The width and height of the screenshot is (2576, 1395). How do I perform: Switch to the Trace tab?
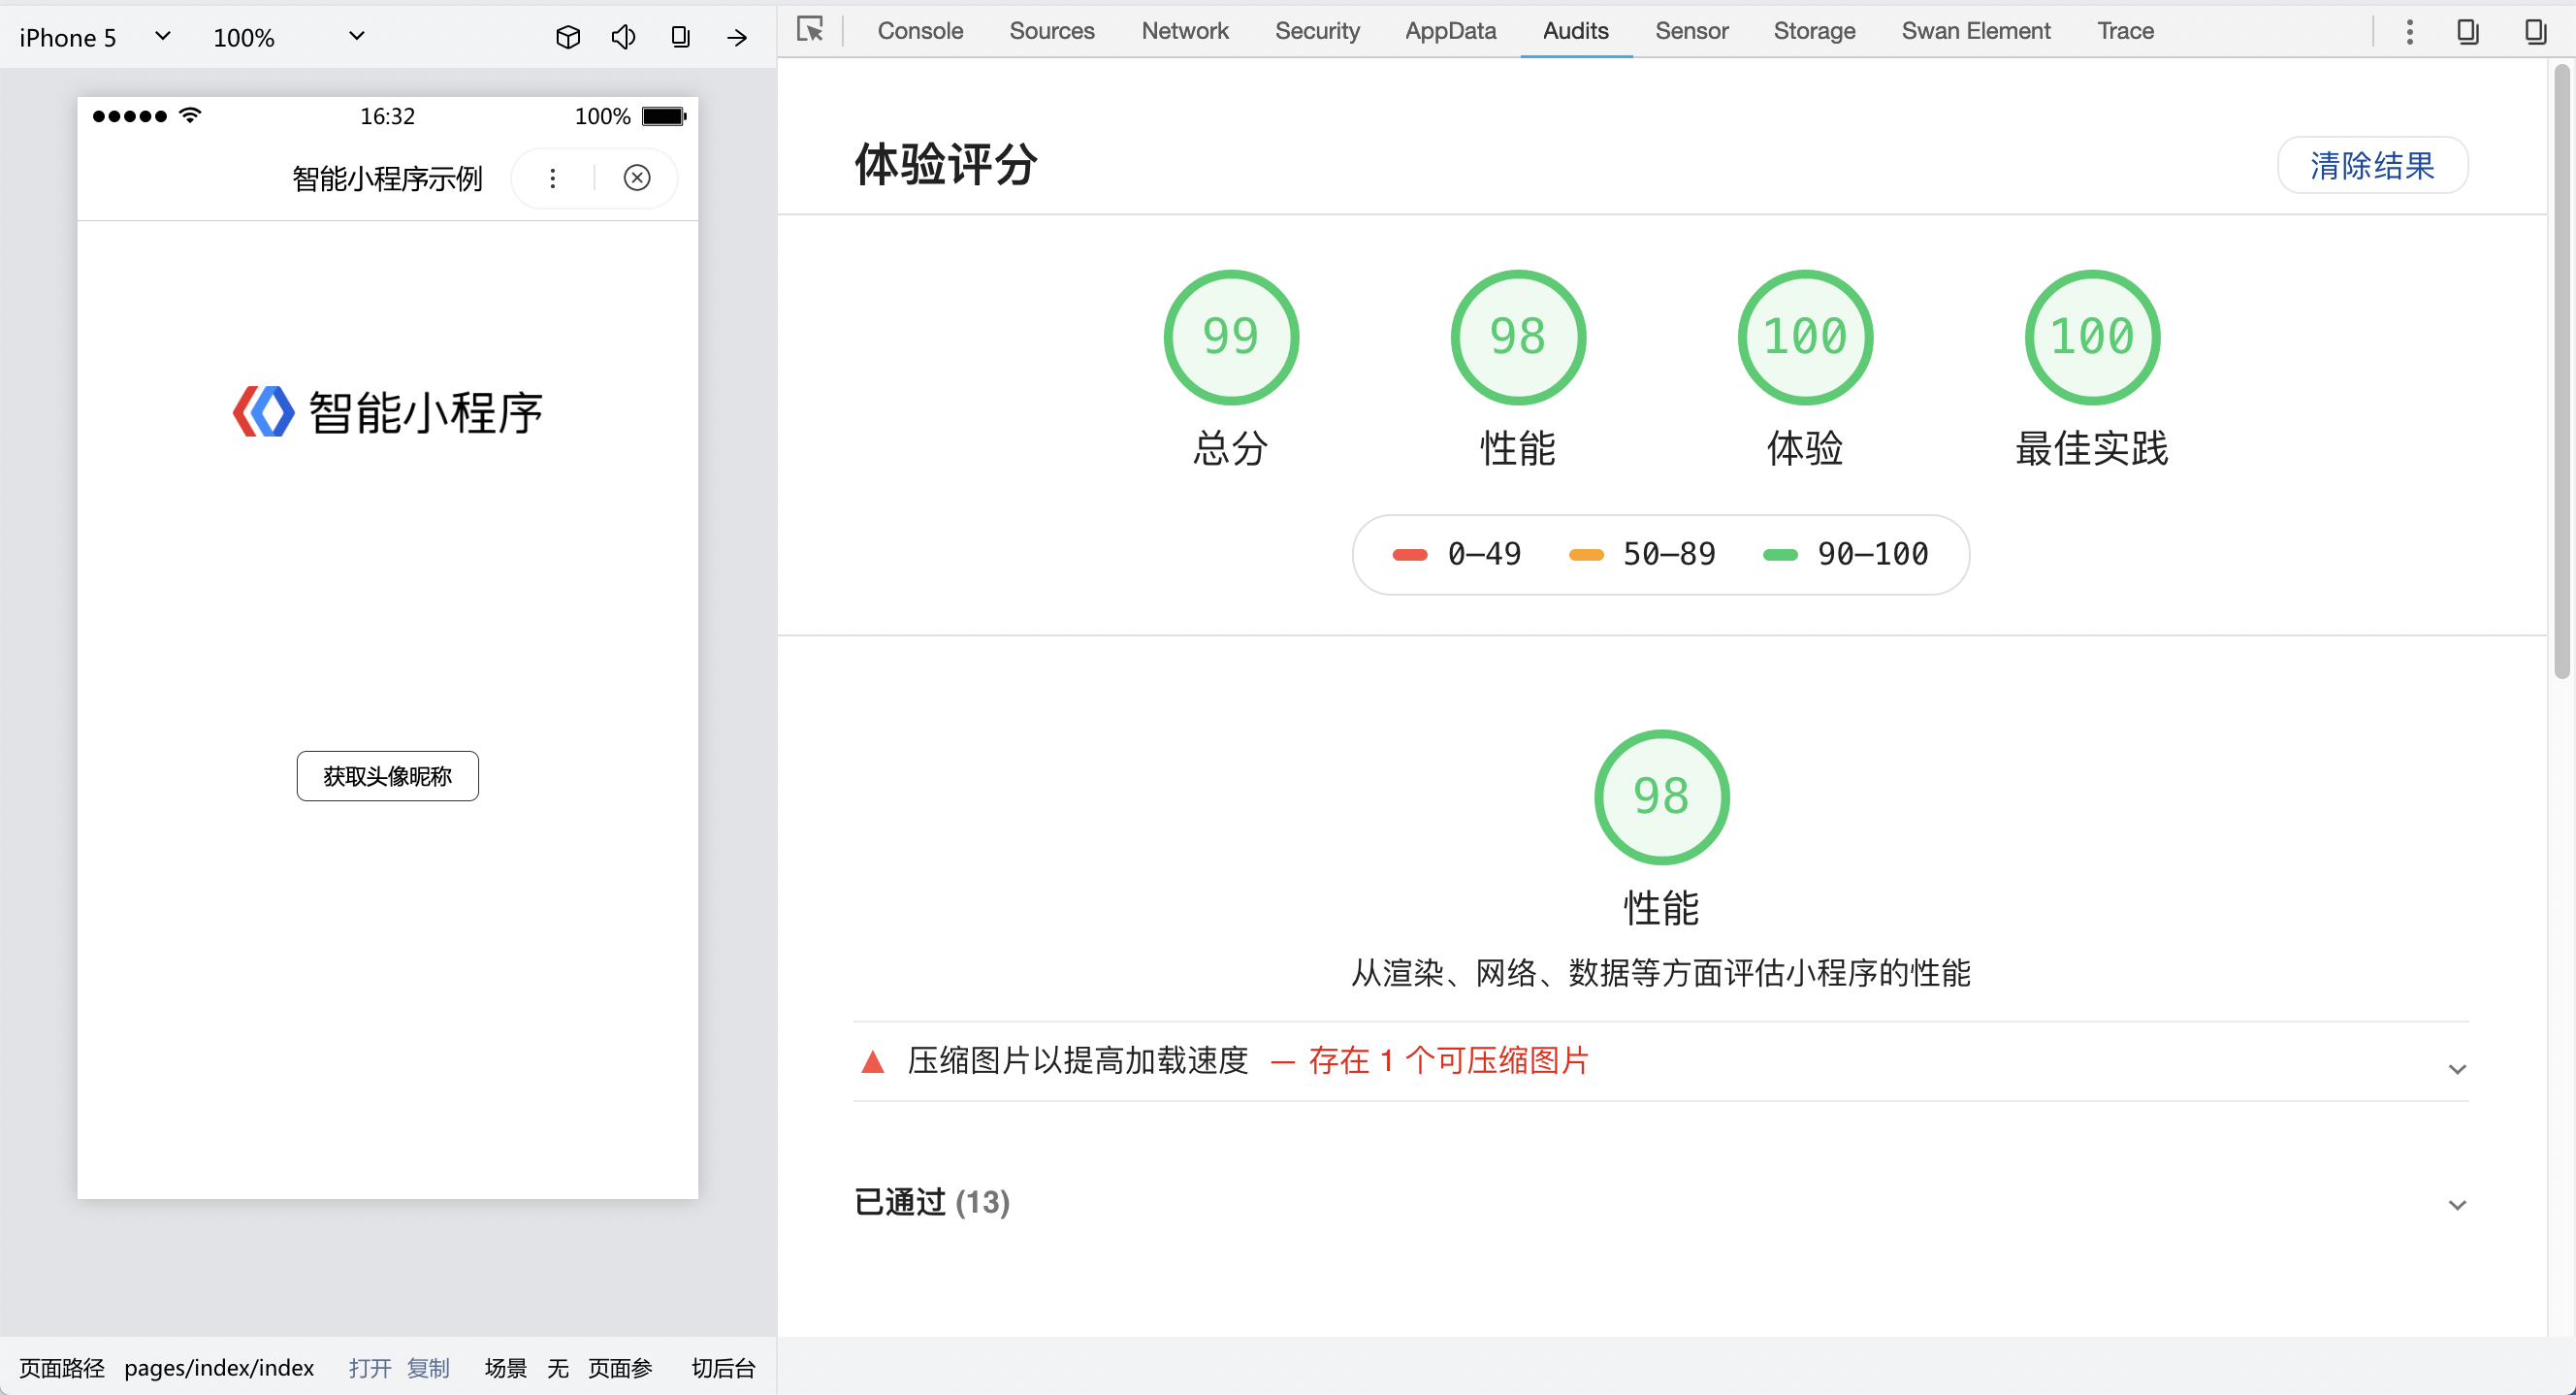tap(2125, 31)
